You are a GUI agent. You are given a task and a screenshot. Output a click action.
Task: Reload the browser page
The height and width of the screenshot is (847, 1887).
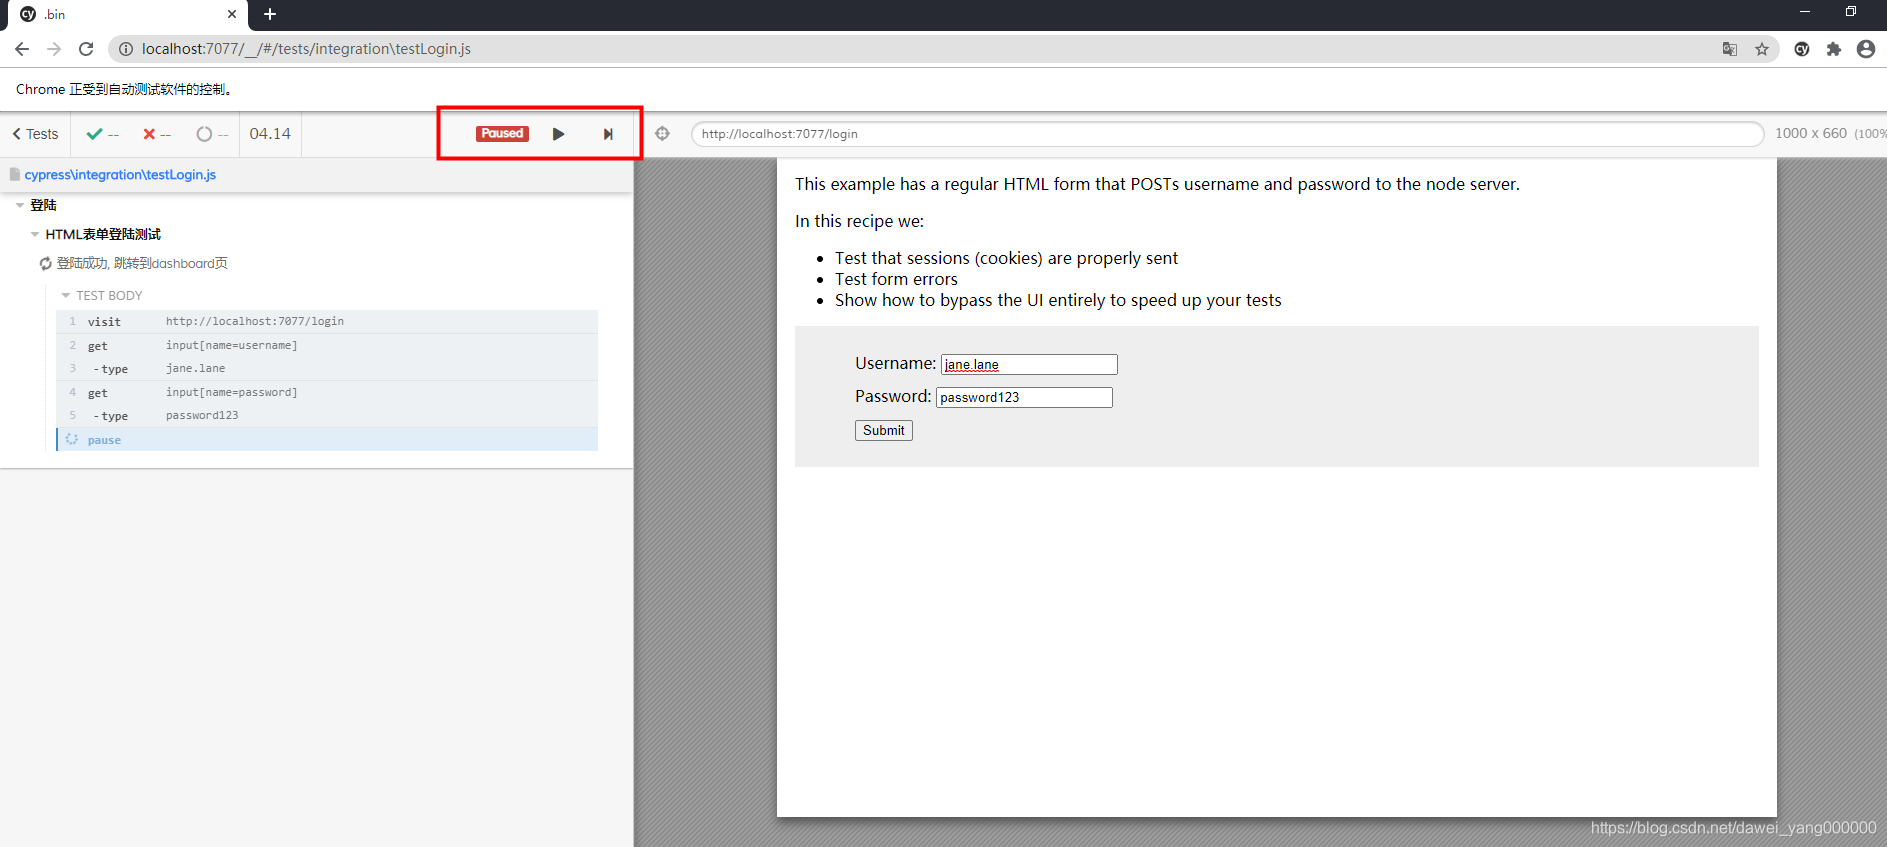pyautogui.click(x=86, y=49)
